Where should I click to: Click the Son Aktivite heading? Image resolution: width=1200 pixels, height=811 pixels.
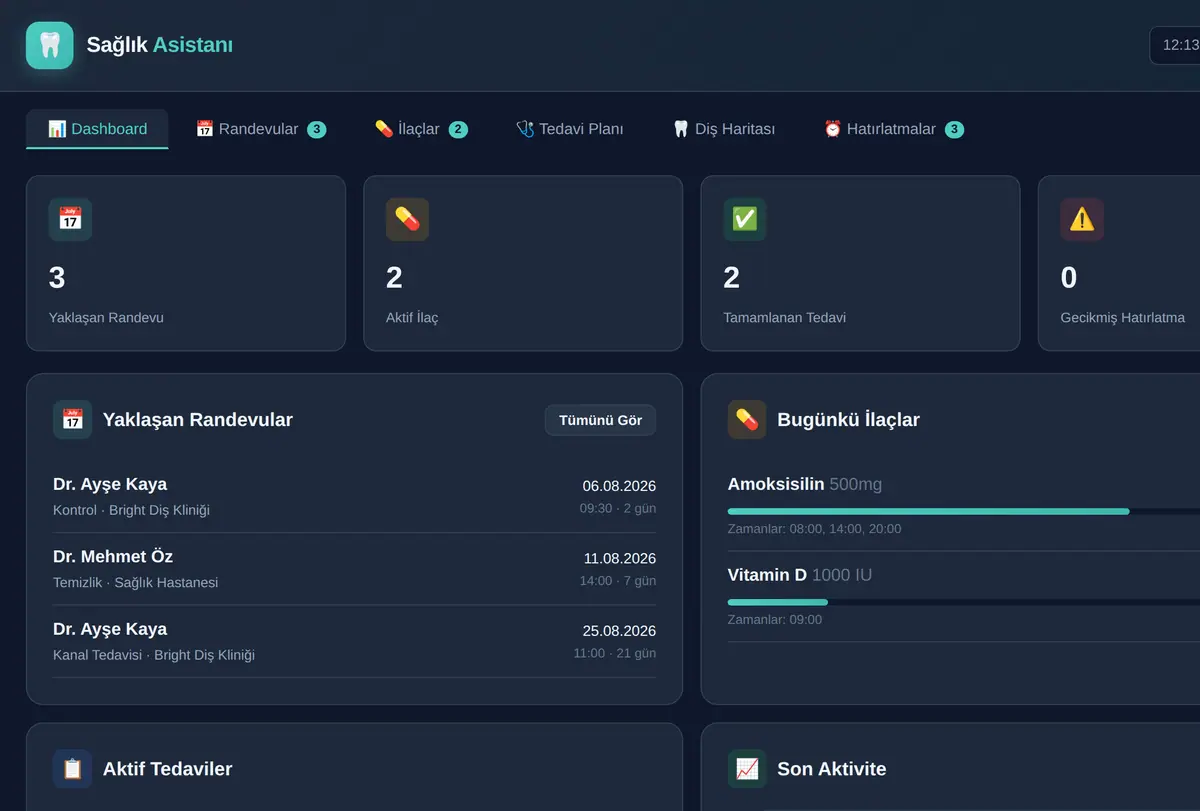tap(832, 769)
